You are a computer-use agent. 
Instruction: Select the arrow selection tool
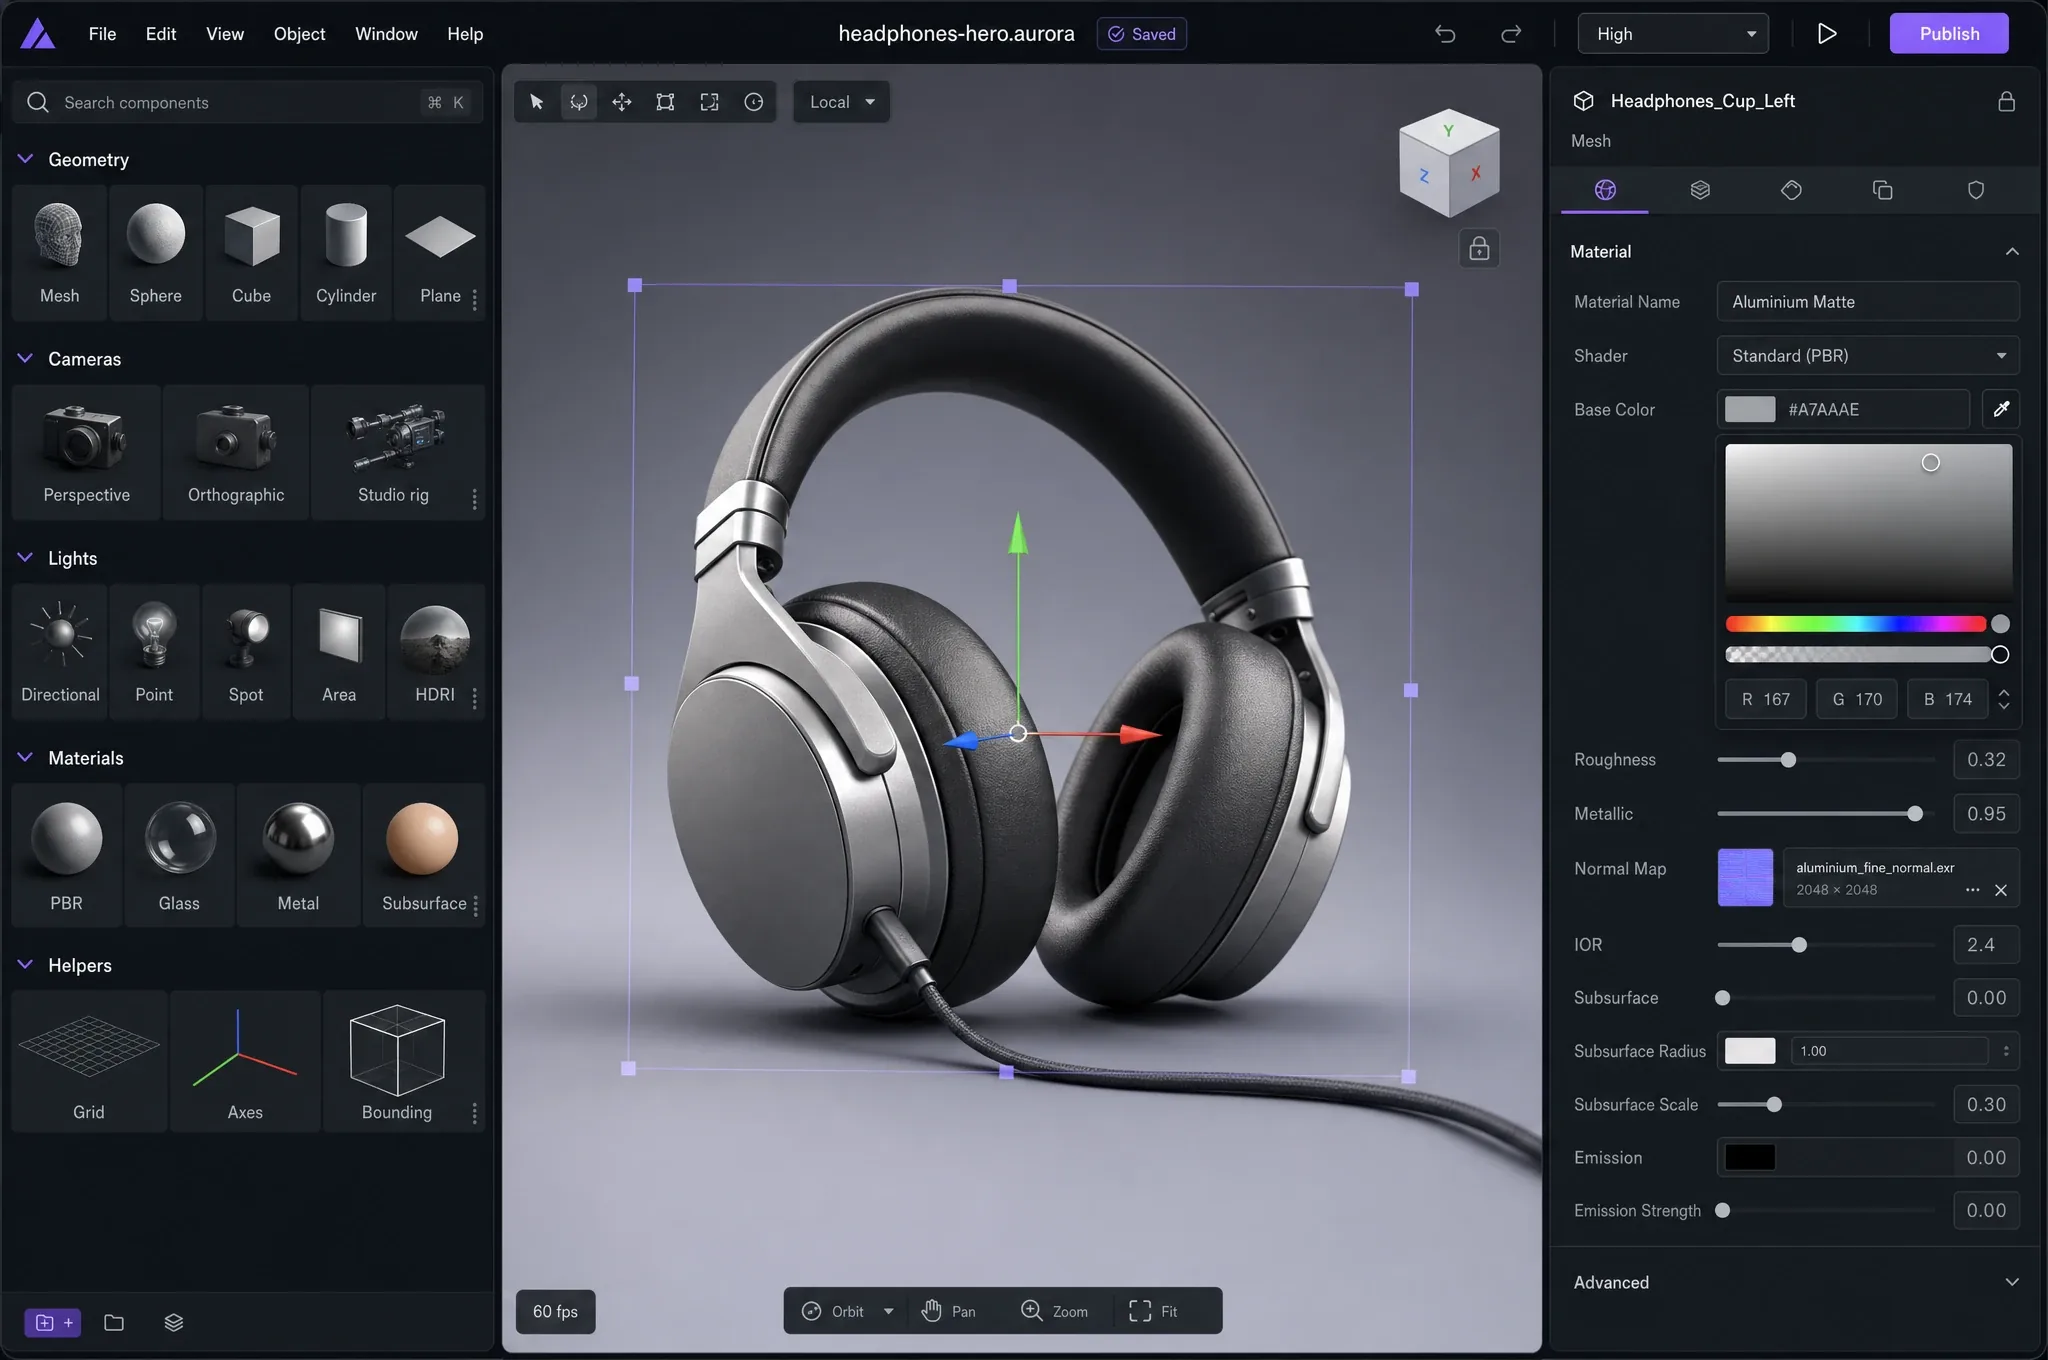pos(536,102)
